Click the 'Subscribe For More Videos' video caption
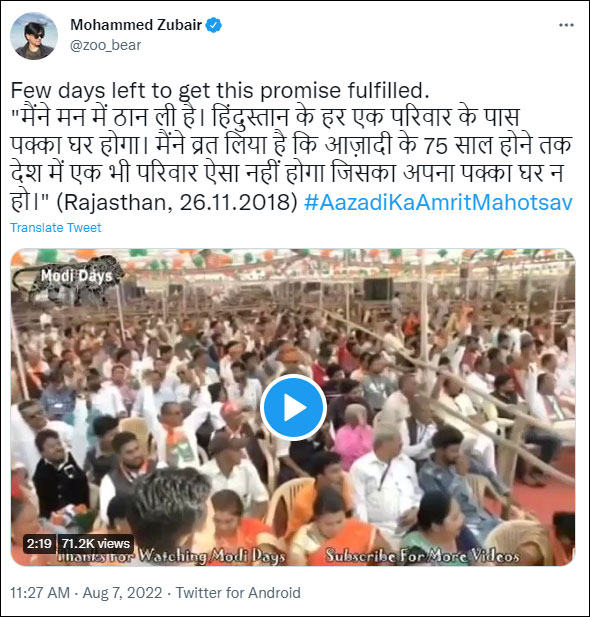 [x=422, y=556]
